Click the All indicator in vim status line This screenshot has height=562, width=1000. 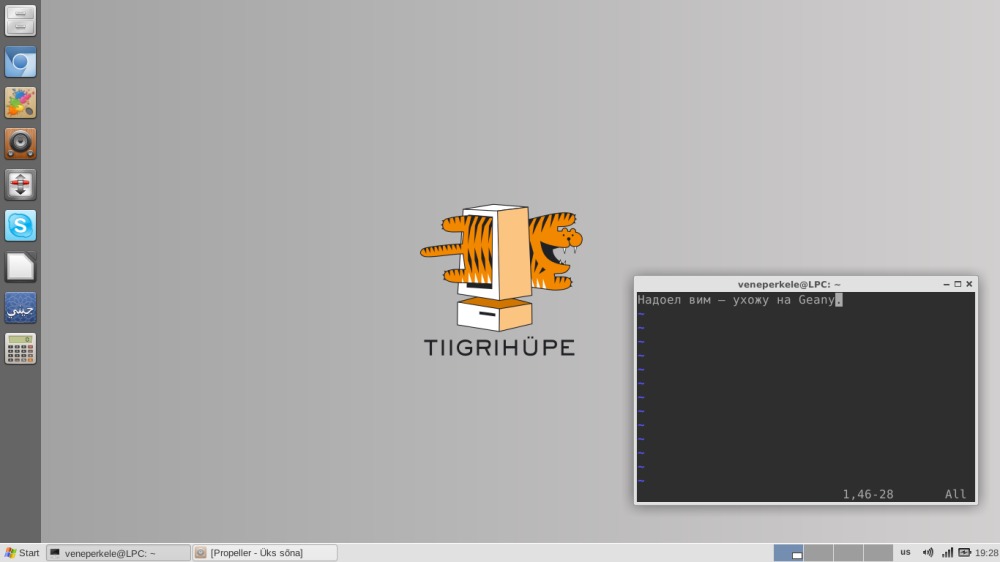click(955, 494)
